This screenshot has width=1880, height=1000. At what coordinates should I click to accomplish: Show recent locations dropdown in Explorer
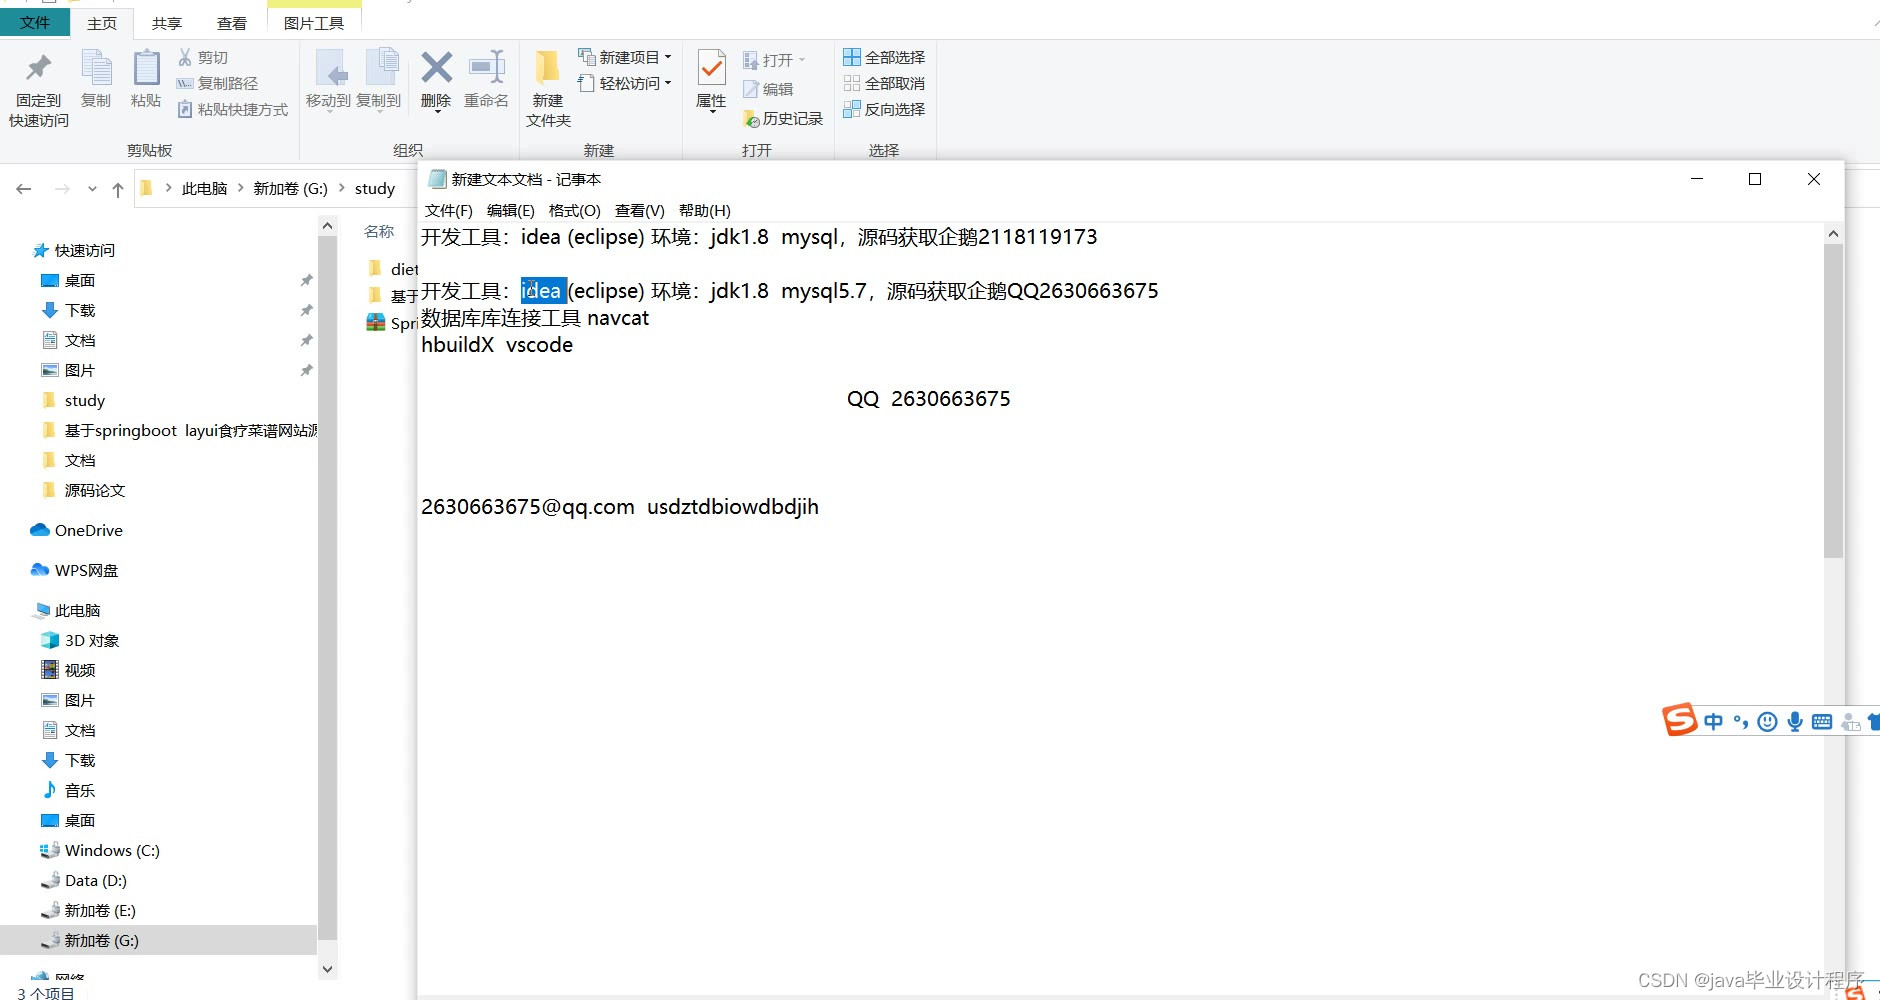pos(92,189)
